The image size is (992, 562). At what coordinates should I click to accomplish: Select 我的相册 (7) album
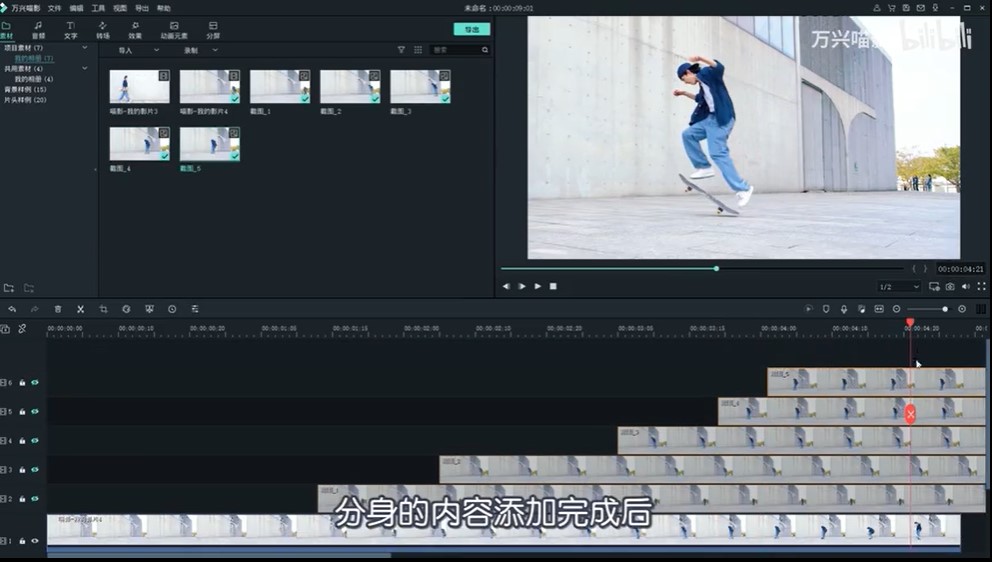(x=34, y=58)
